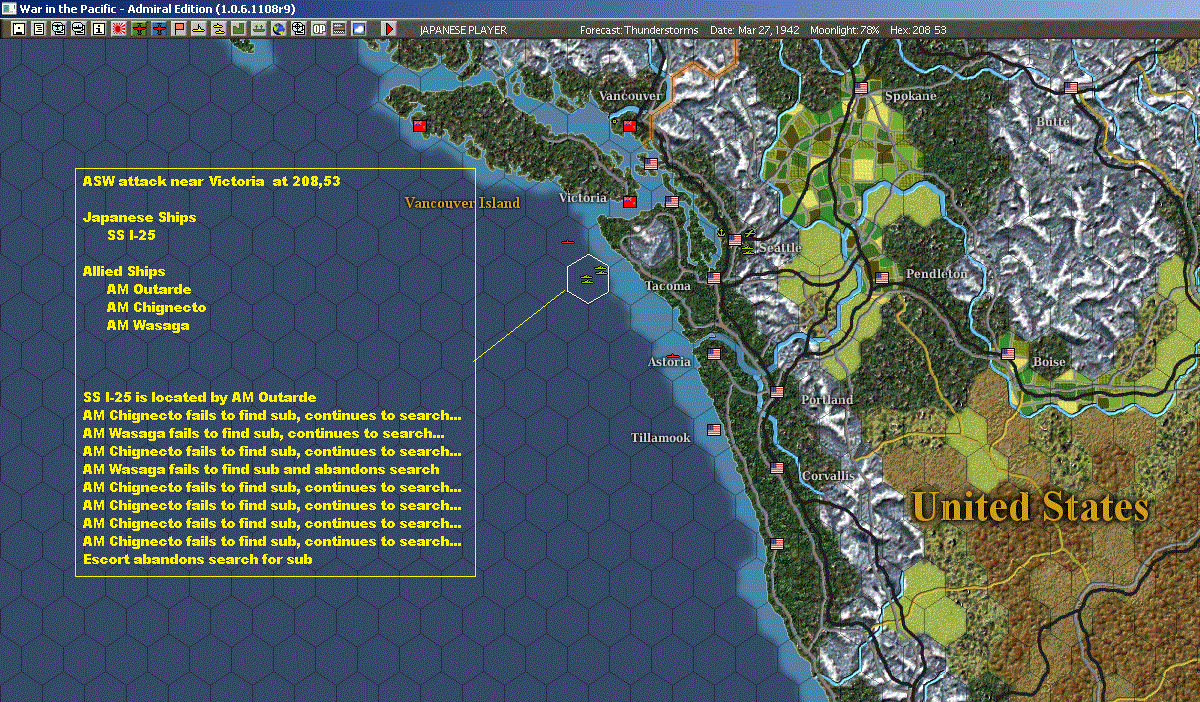Click 'SS I-25' under Japanese Ships
The height and width of the screenshot is (702, 1200).
click(x=131, y=236)
